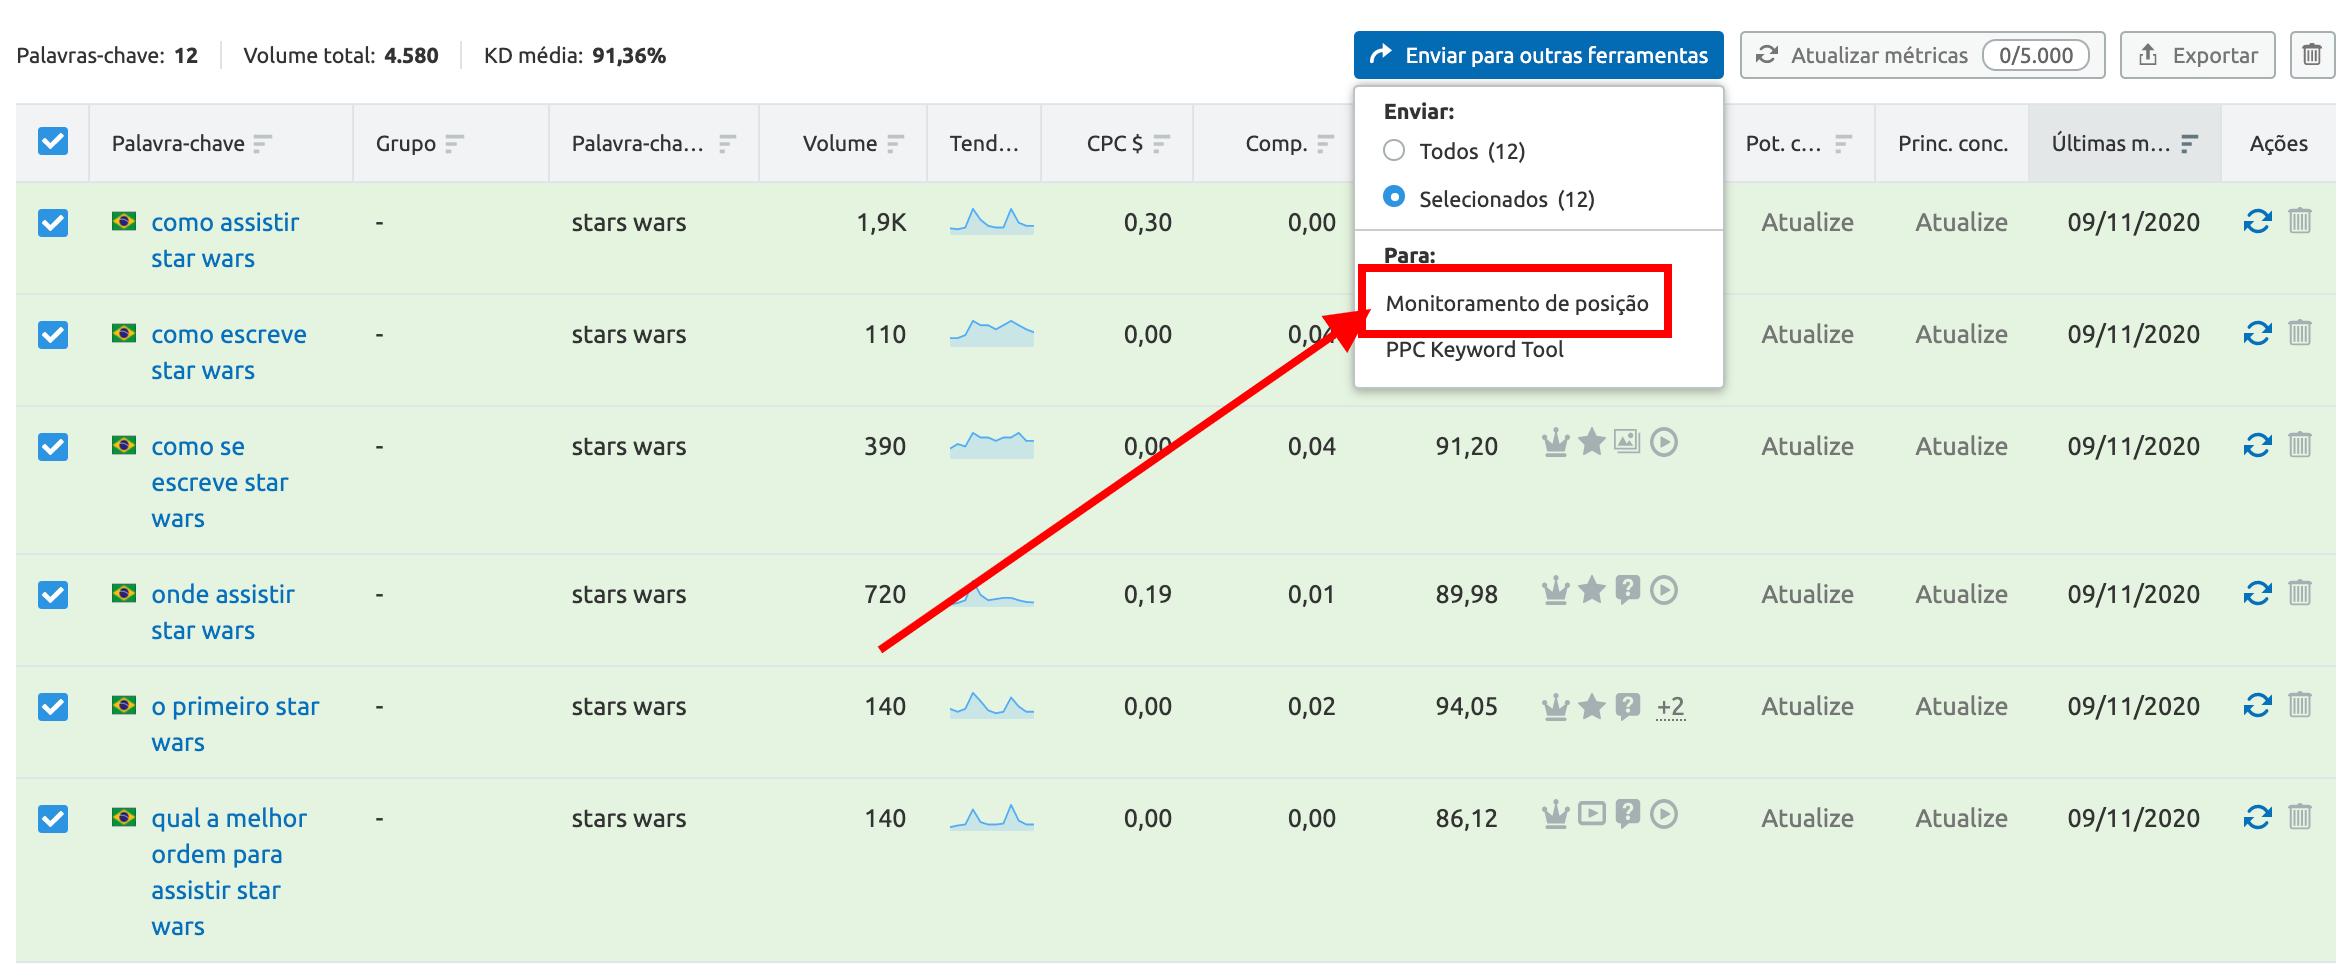Image resolution: width=2348 pixels, height=963 pixels.
Task: Click KD value '91,20'
Action: (x=1466, y=446)
